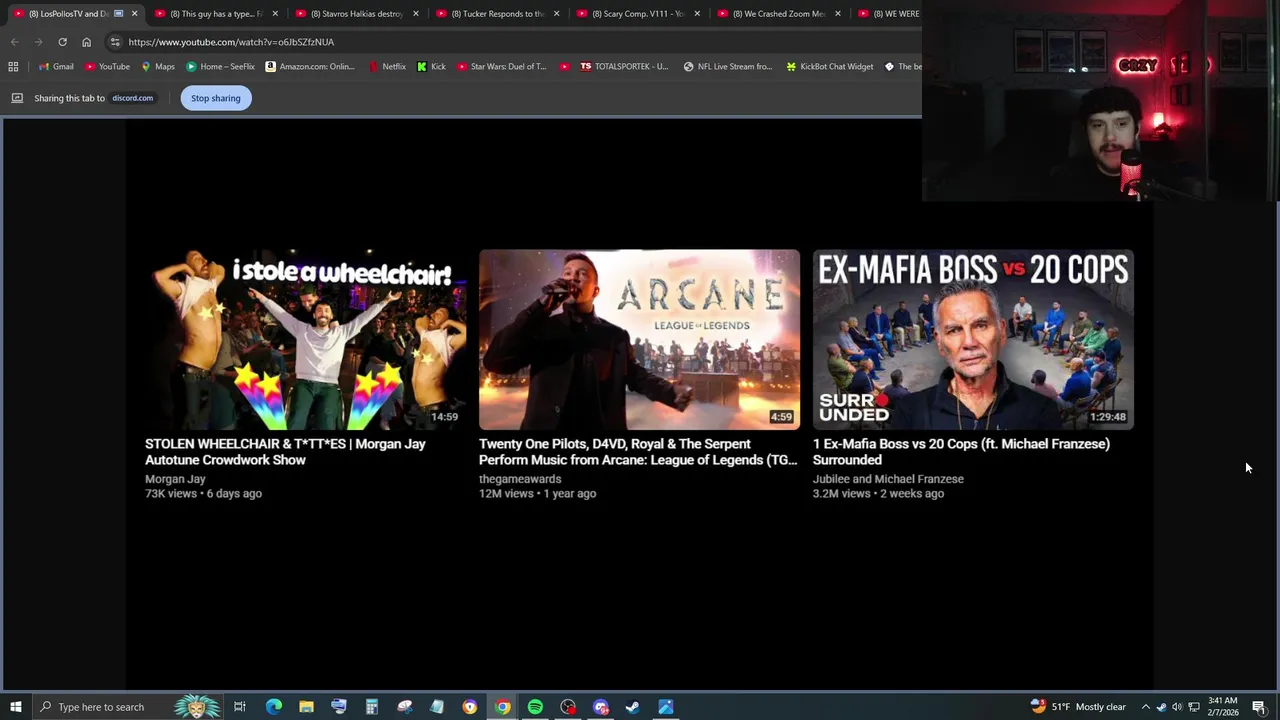Image resolution: width=1280 pixels, height=720 pixels.
Task: Open the YouTube bookmark
Action: [x=107, y=67]
